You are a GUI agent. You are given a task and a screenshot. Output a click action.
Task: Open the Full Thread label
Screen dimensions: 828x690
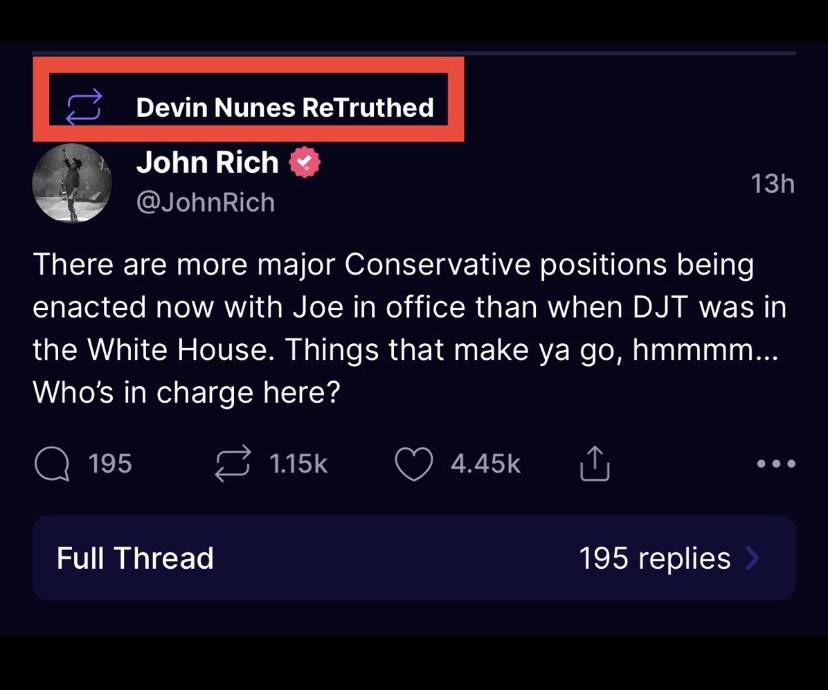(x=135, y=558)
